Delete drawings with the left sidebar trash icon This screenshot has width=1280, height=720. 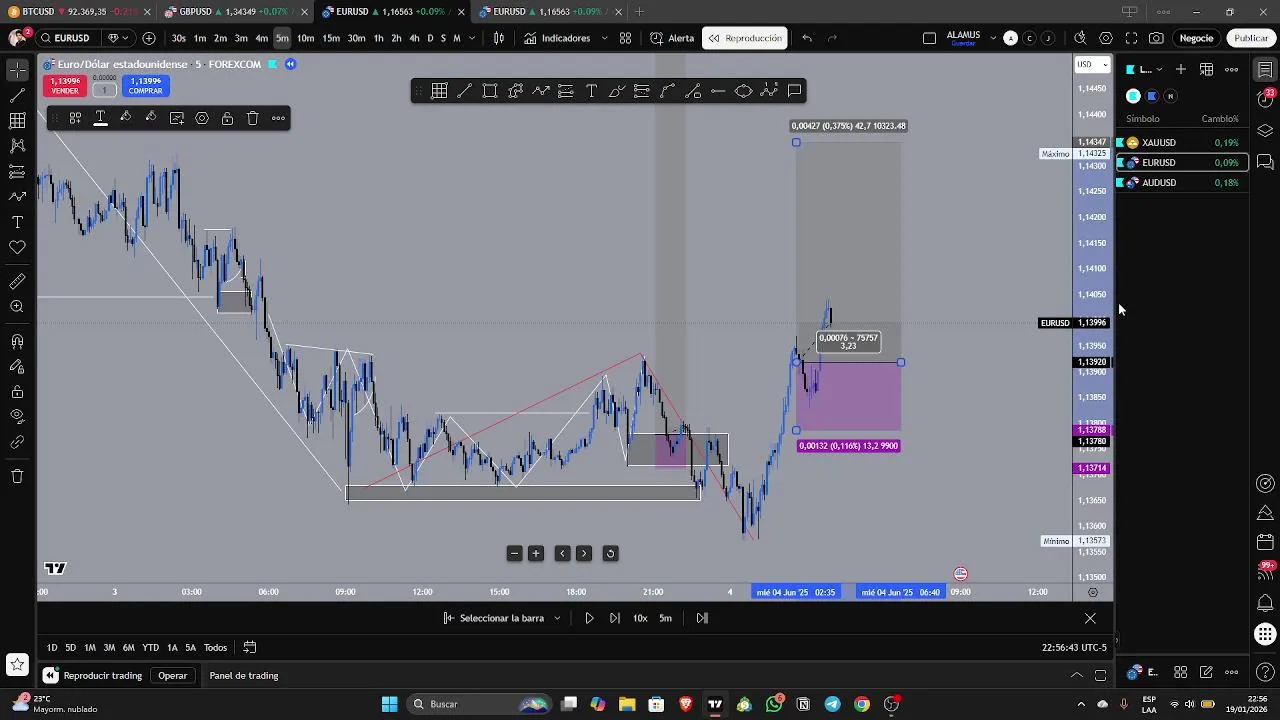[x=17, y=476]
